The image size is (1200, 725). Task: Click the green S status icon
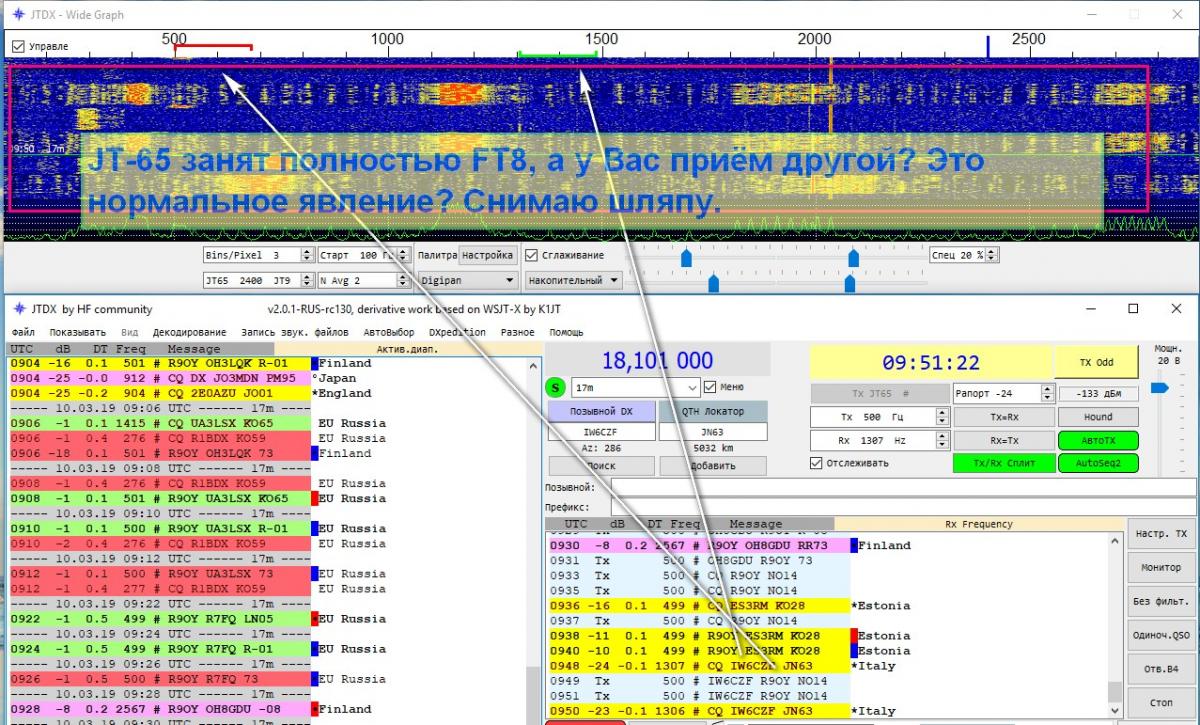pos(557,387)
